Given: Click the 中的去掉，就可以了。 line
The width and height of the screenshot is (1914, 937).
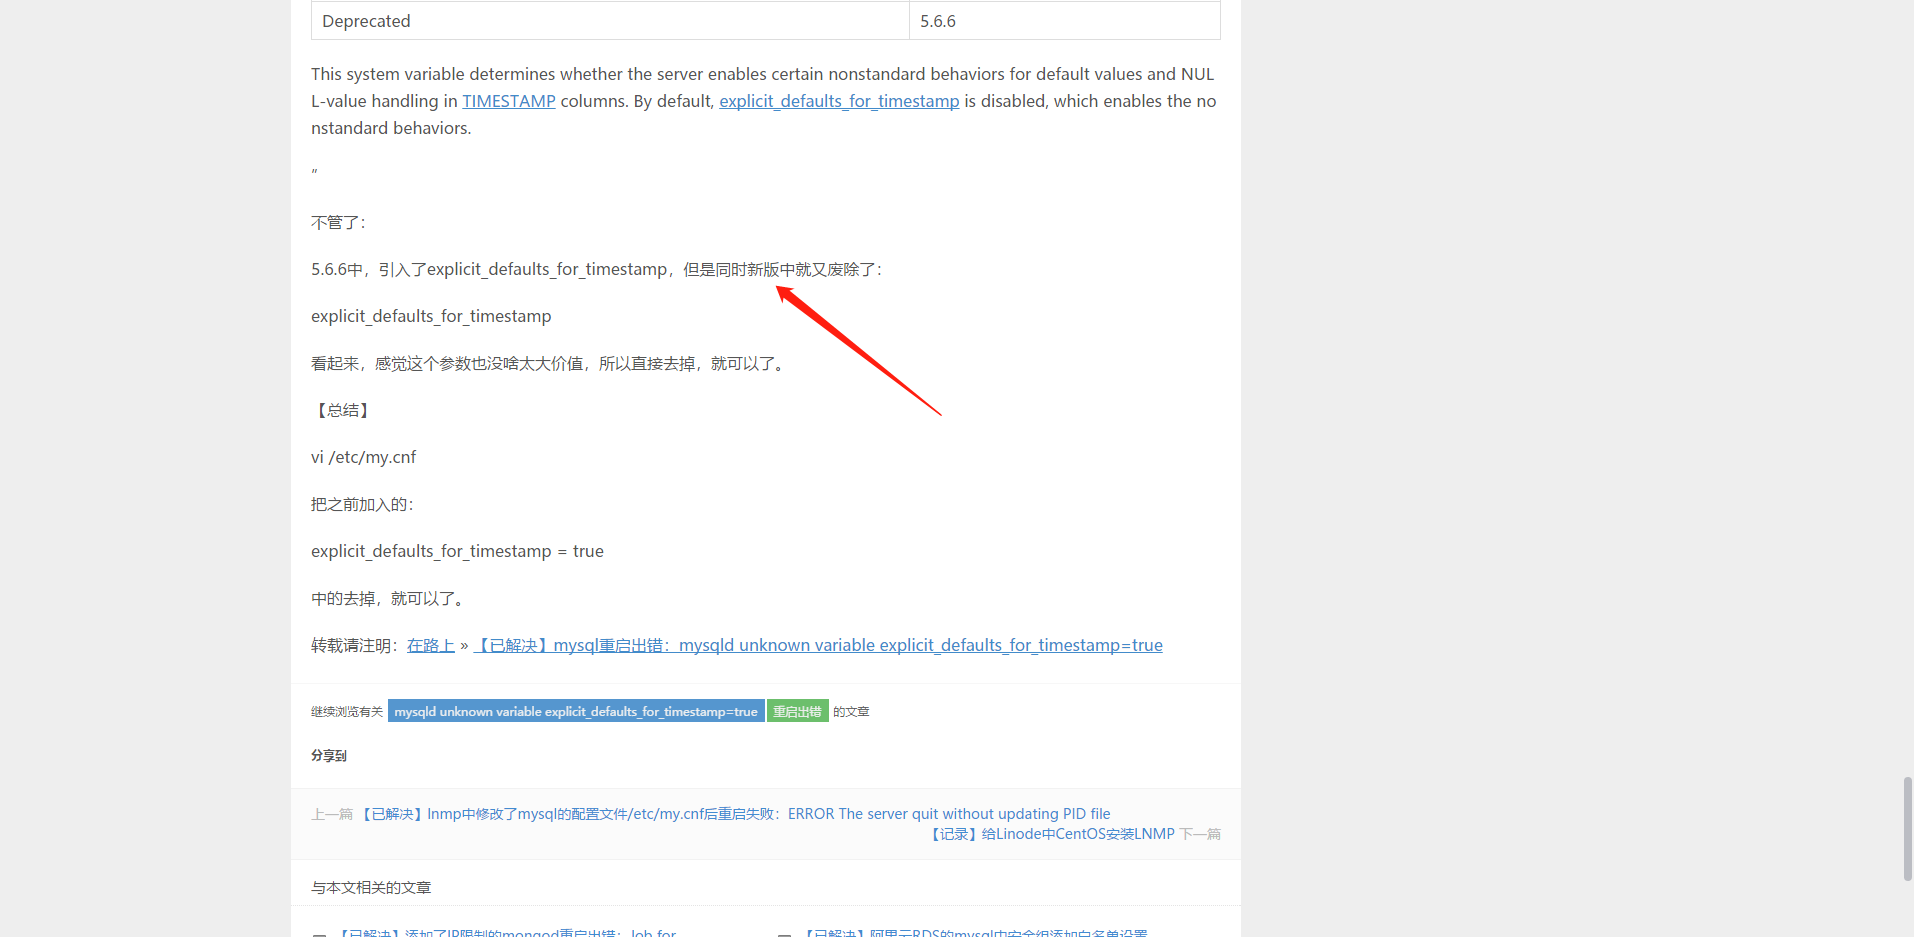Looking at the screenshot, I should [x=389, y=598].
